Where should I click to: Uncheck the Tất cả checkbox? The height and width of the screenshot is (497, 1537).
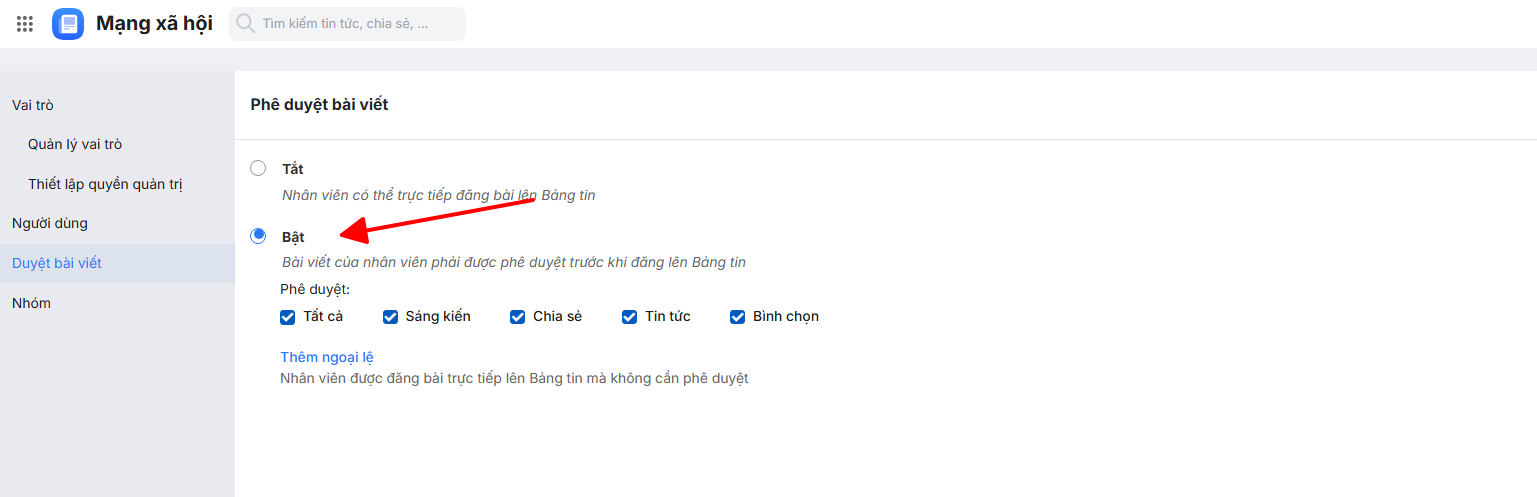(288, 317)
